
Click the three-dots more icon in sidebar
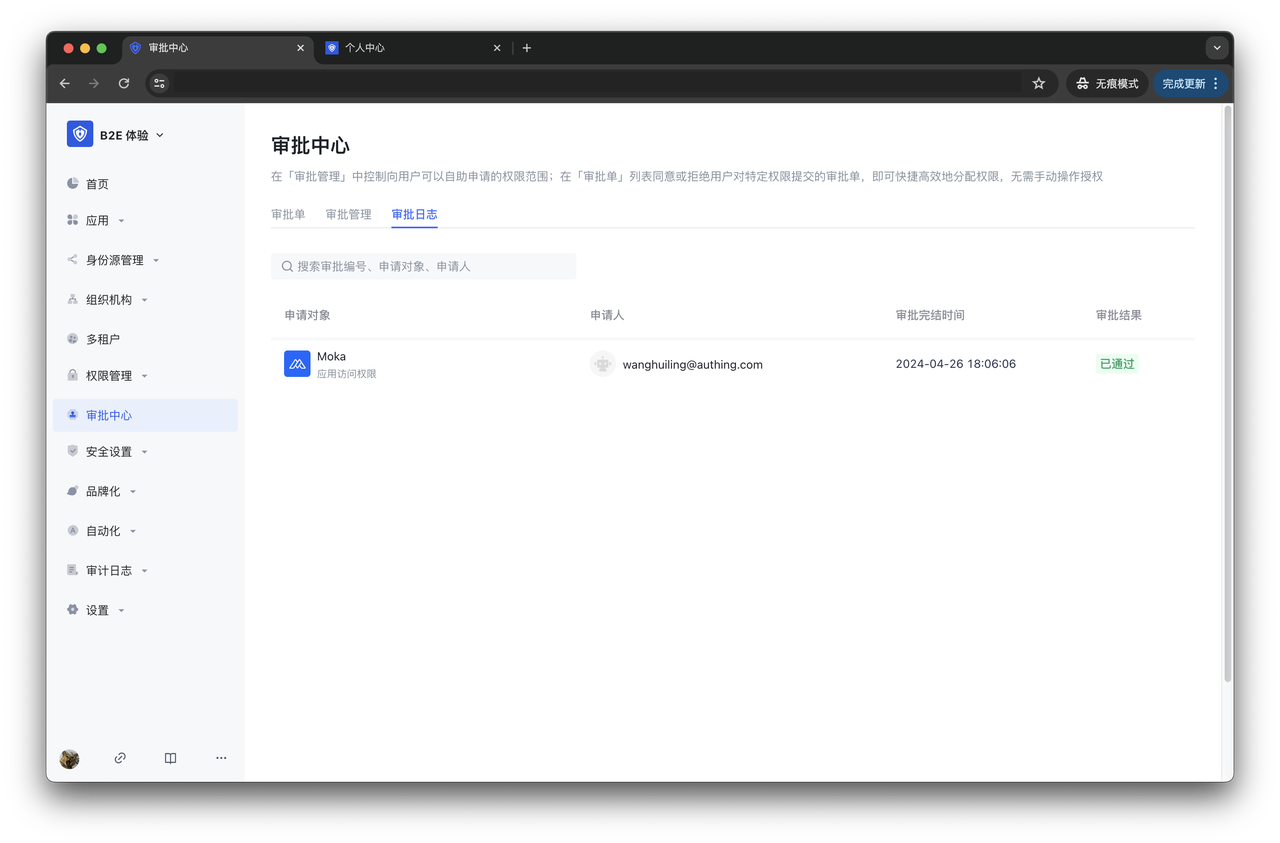[x=221, y=758]
